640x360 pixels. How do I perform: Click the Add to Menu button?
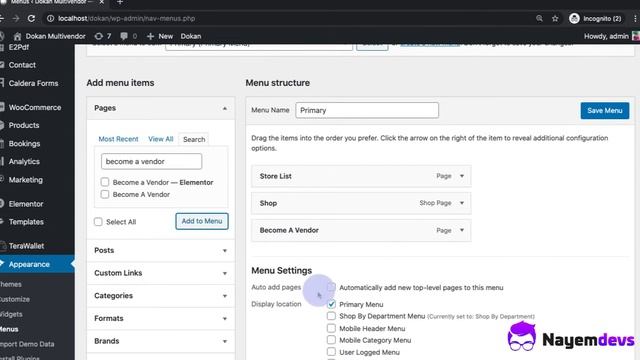point(202,221)
